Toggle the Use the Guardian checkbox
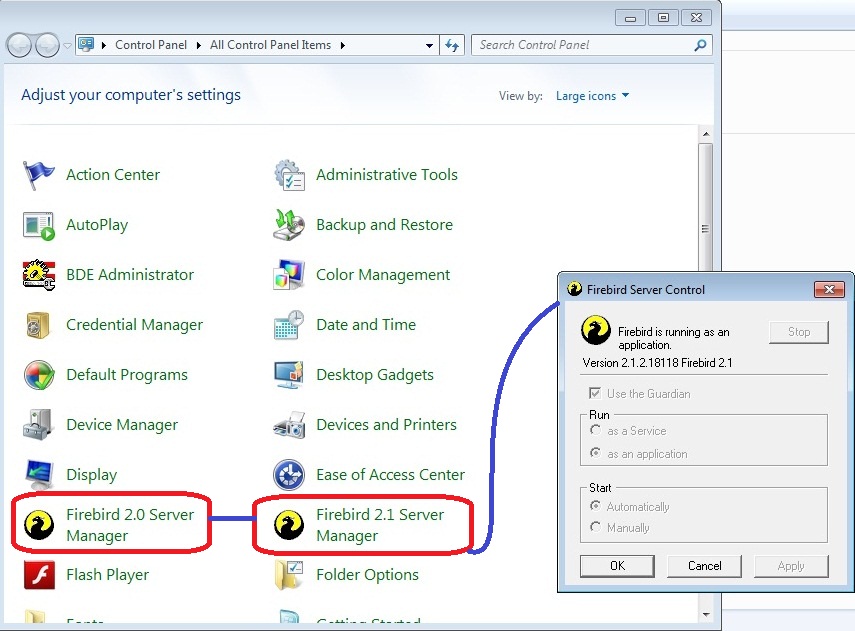This screenshot has height=631, width=855. point(595,393)
